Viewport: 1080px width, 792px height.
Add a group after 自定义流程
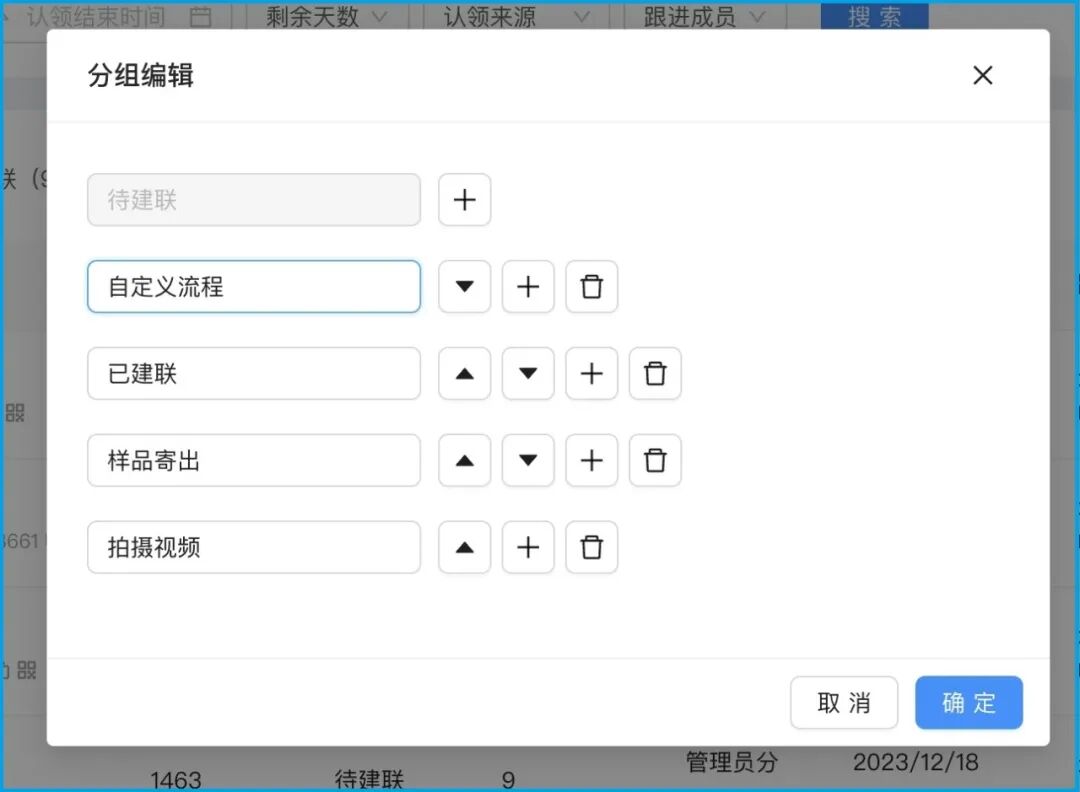(x=528, y=286)
